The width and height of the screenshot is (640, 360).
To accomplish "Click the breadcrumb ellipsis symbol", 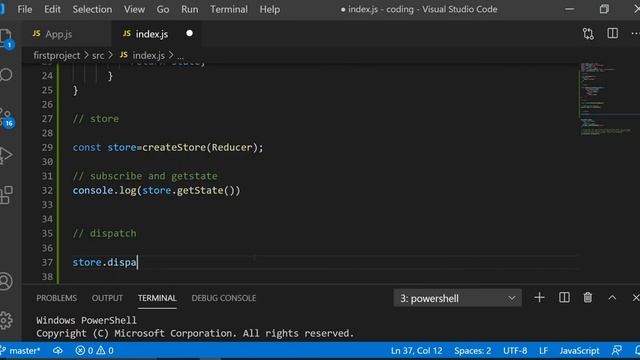I will tap(180, 56).
